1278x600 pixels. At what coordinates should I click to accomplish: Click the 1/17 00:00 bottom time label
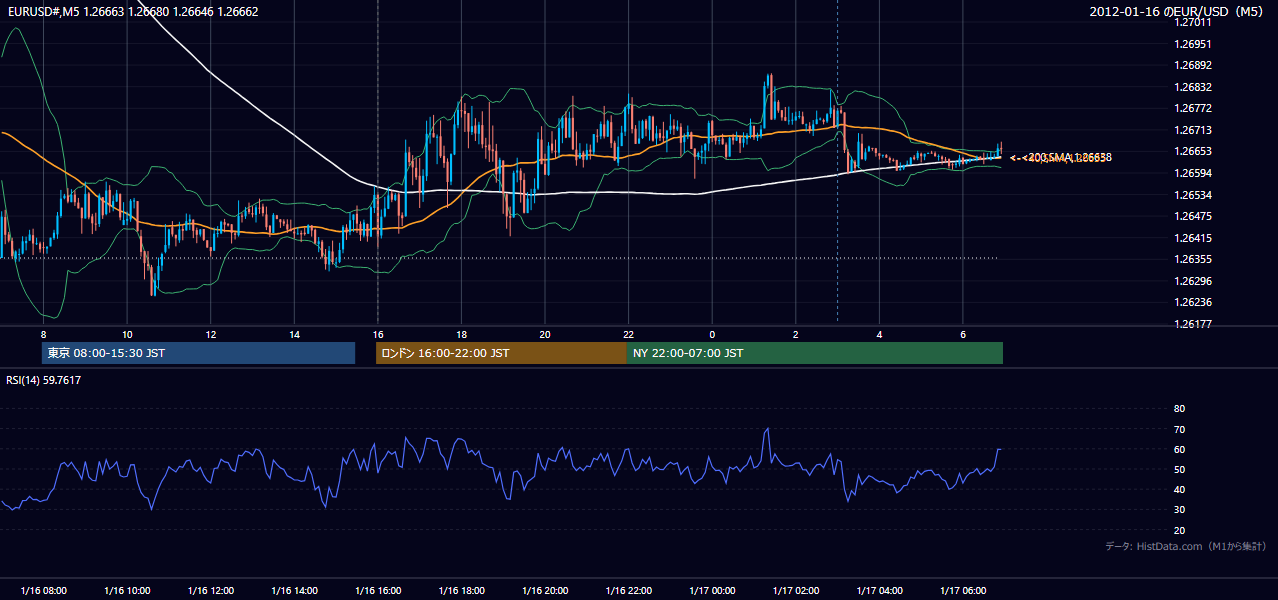click(x=712, y=591)
